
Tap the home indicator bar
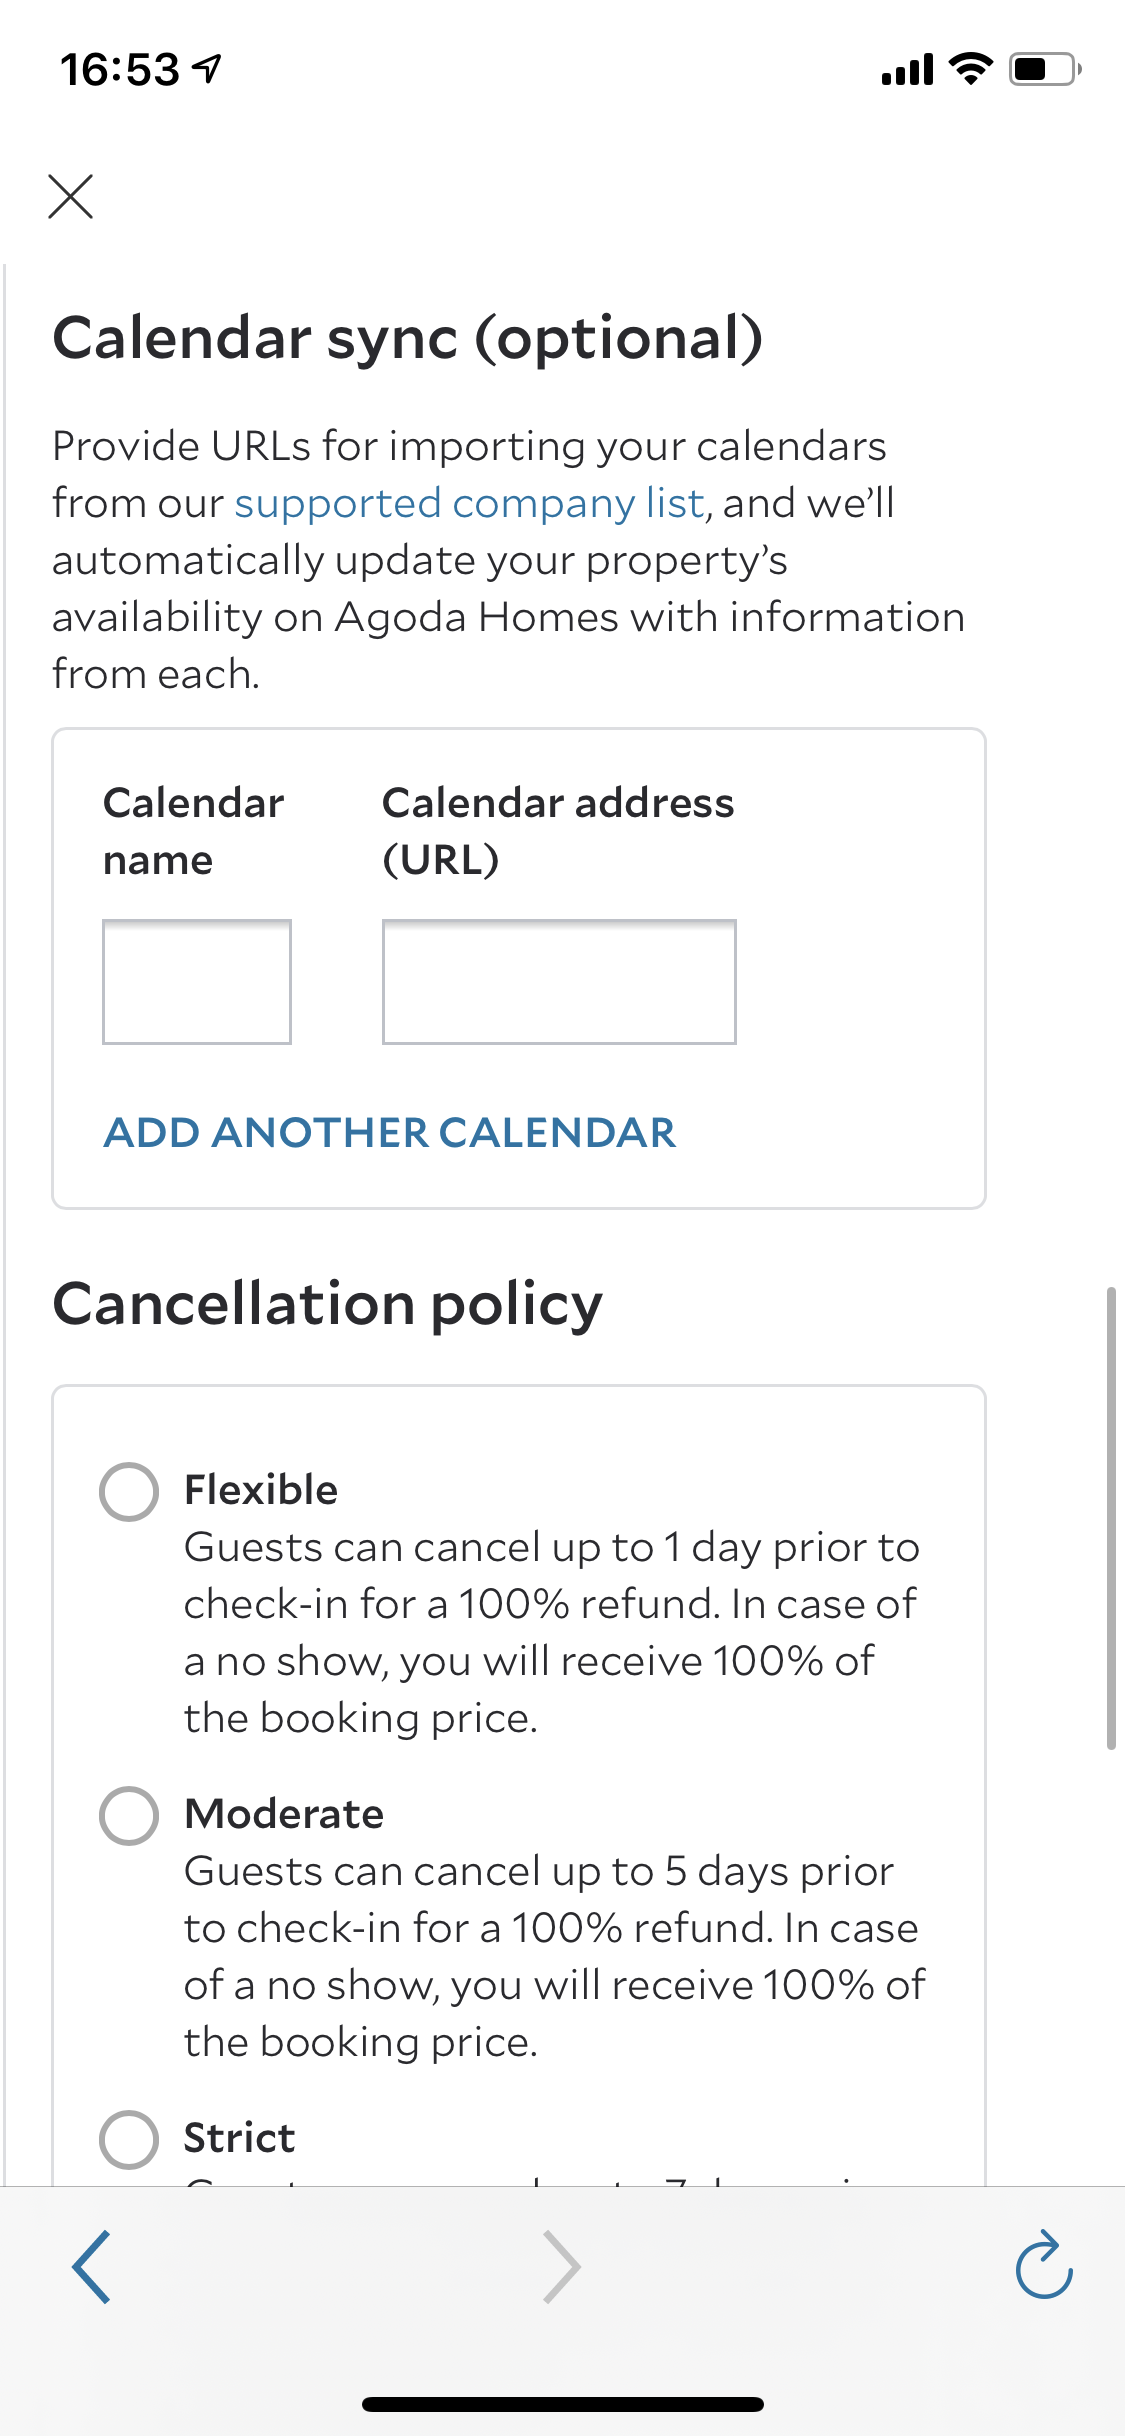click(x=563, y=2404)
